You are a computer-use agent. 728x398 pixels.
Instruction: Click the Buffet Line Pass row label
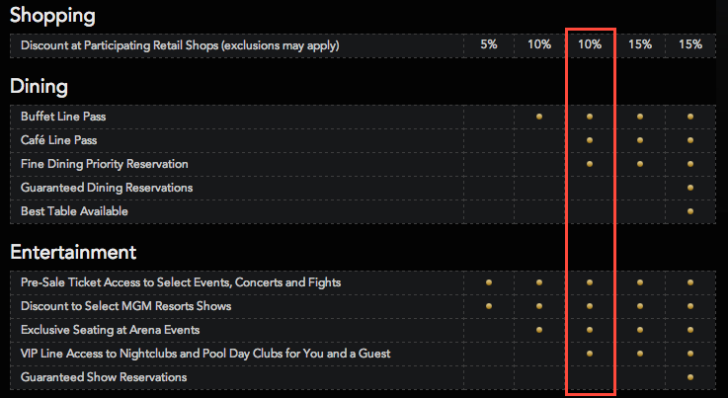[x=63, y=117]
